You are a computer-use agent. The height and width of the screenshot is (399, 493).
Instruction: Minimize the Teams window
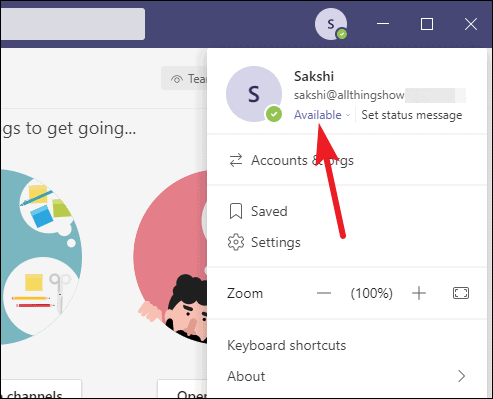[x=383, y=24]
